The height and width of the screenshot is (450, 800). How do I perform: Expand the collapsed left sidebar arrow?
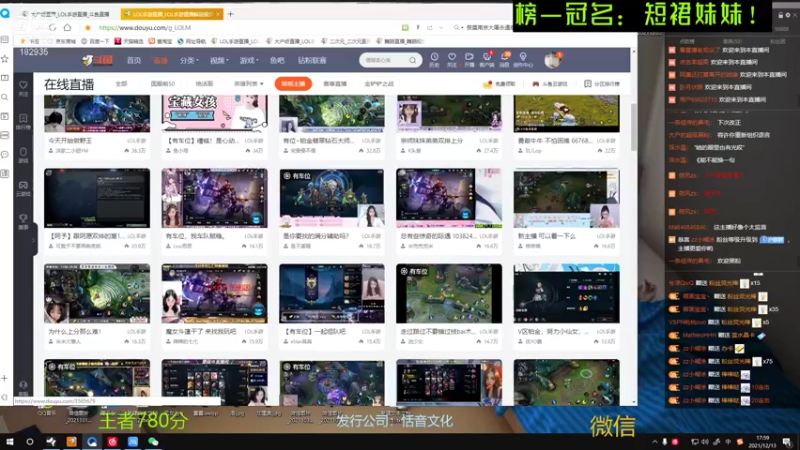point(34,239)
